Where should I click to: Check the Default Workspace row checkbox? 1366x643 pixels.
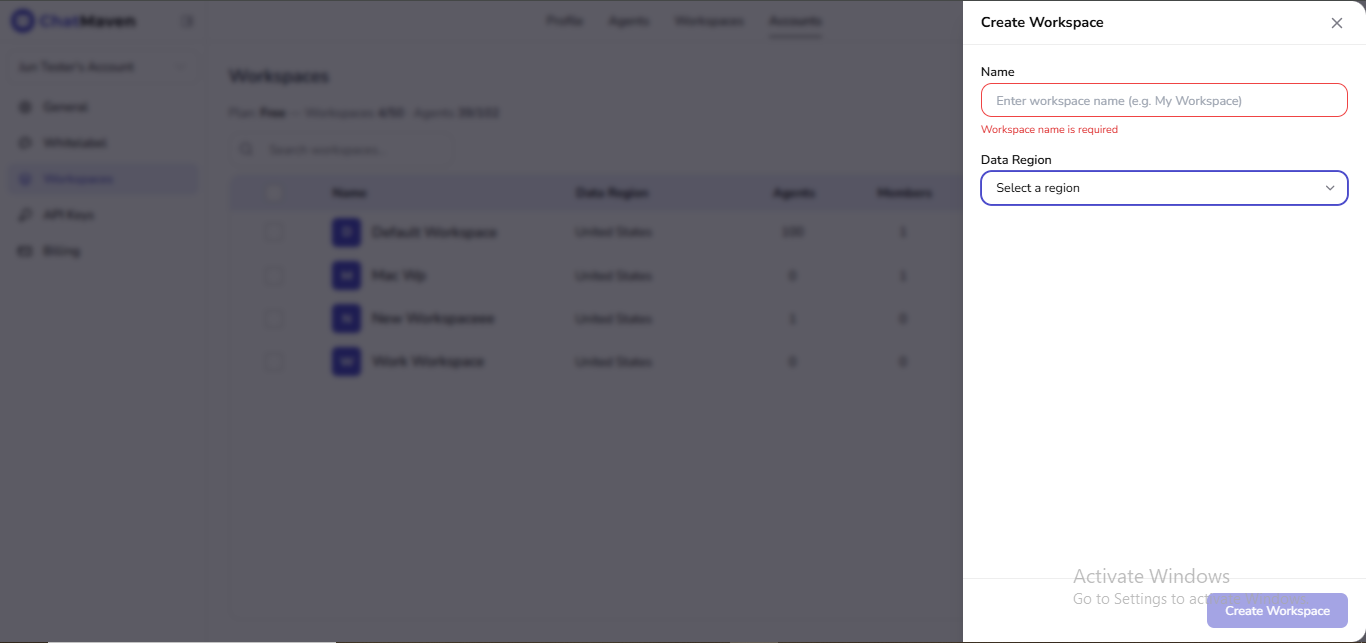274,231
